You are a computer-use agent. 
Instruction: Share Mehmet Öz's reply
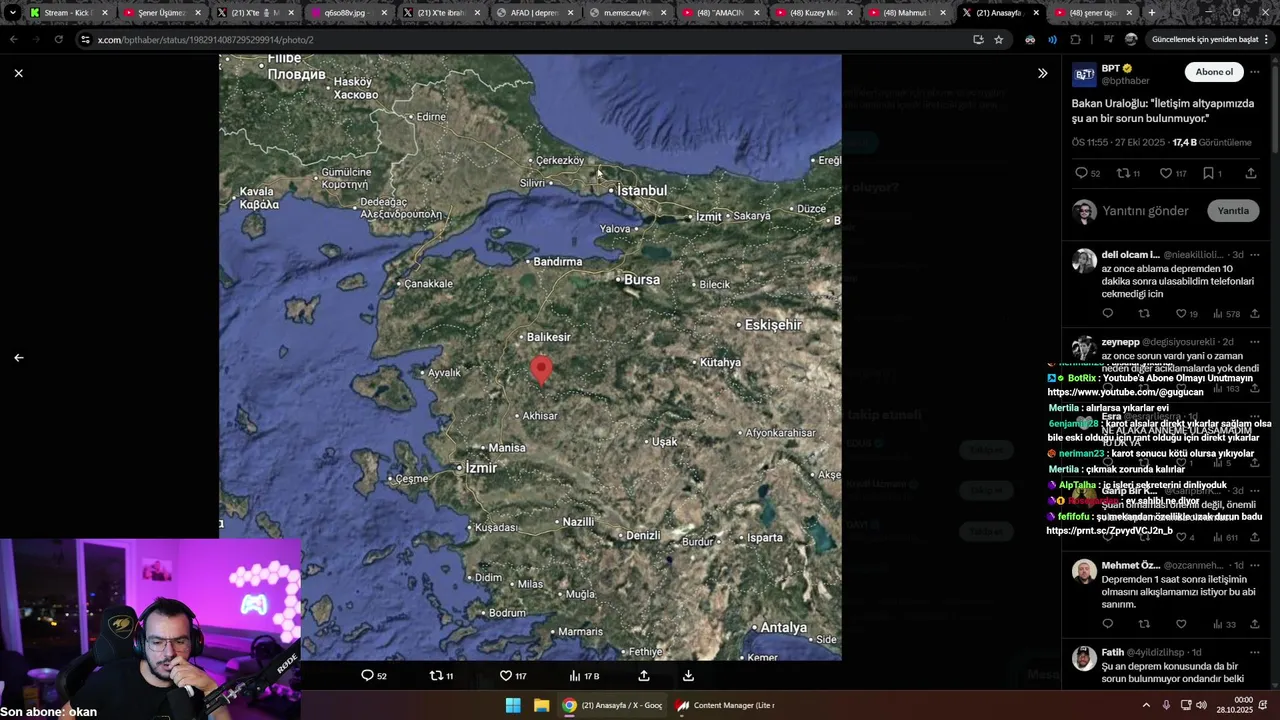click(1255, 624)
